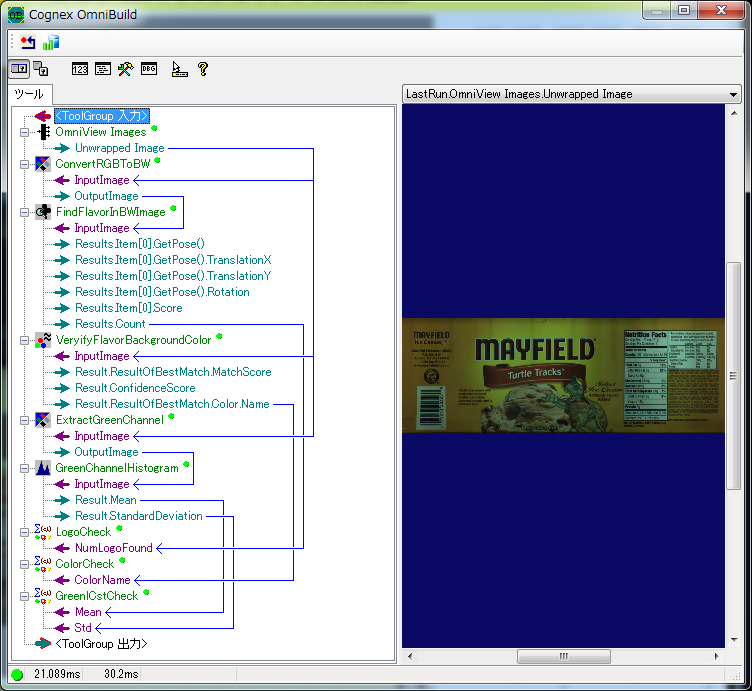
Task: Click the horizontal scrollbar thumb of image view
Action: pos(564,656)
